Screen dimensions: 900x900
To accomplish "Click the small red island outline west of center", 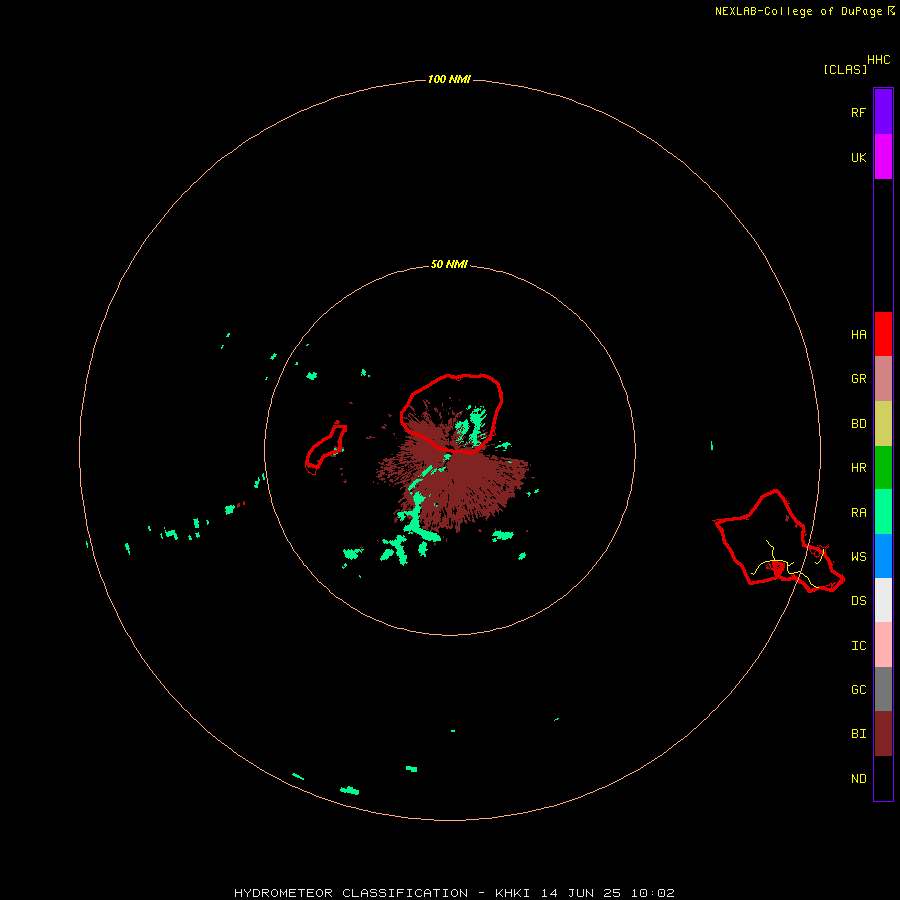I will tap(325, 449).
